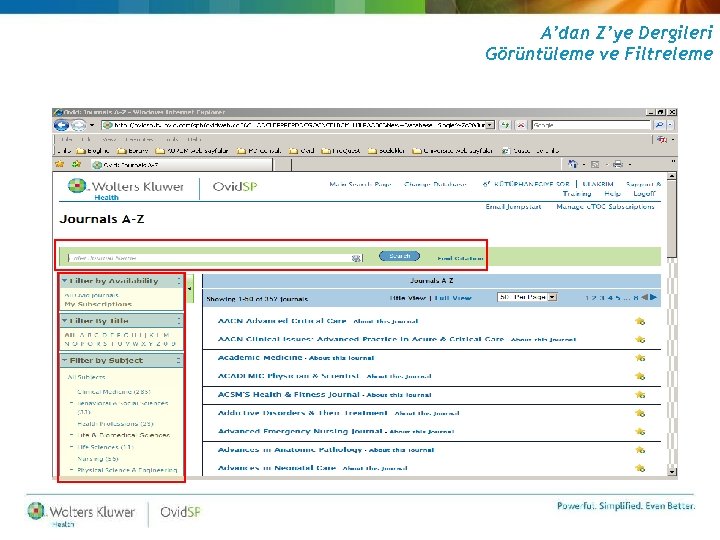Expand the Life & Biomedical Sciences subject
The image size is (720, 540).
pos(71,434)
